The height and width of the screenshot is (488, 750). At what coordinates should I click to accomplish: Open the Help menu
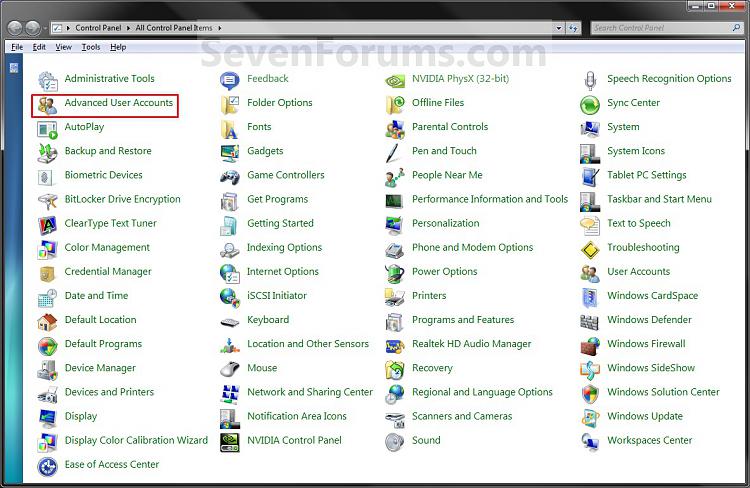tap(118, 47)
